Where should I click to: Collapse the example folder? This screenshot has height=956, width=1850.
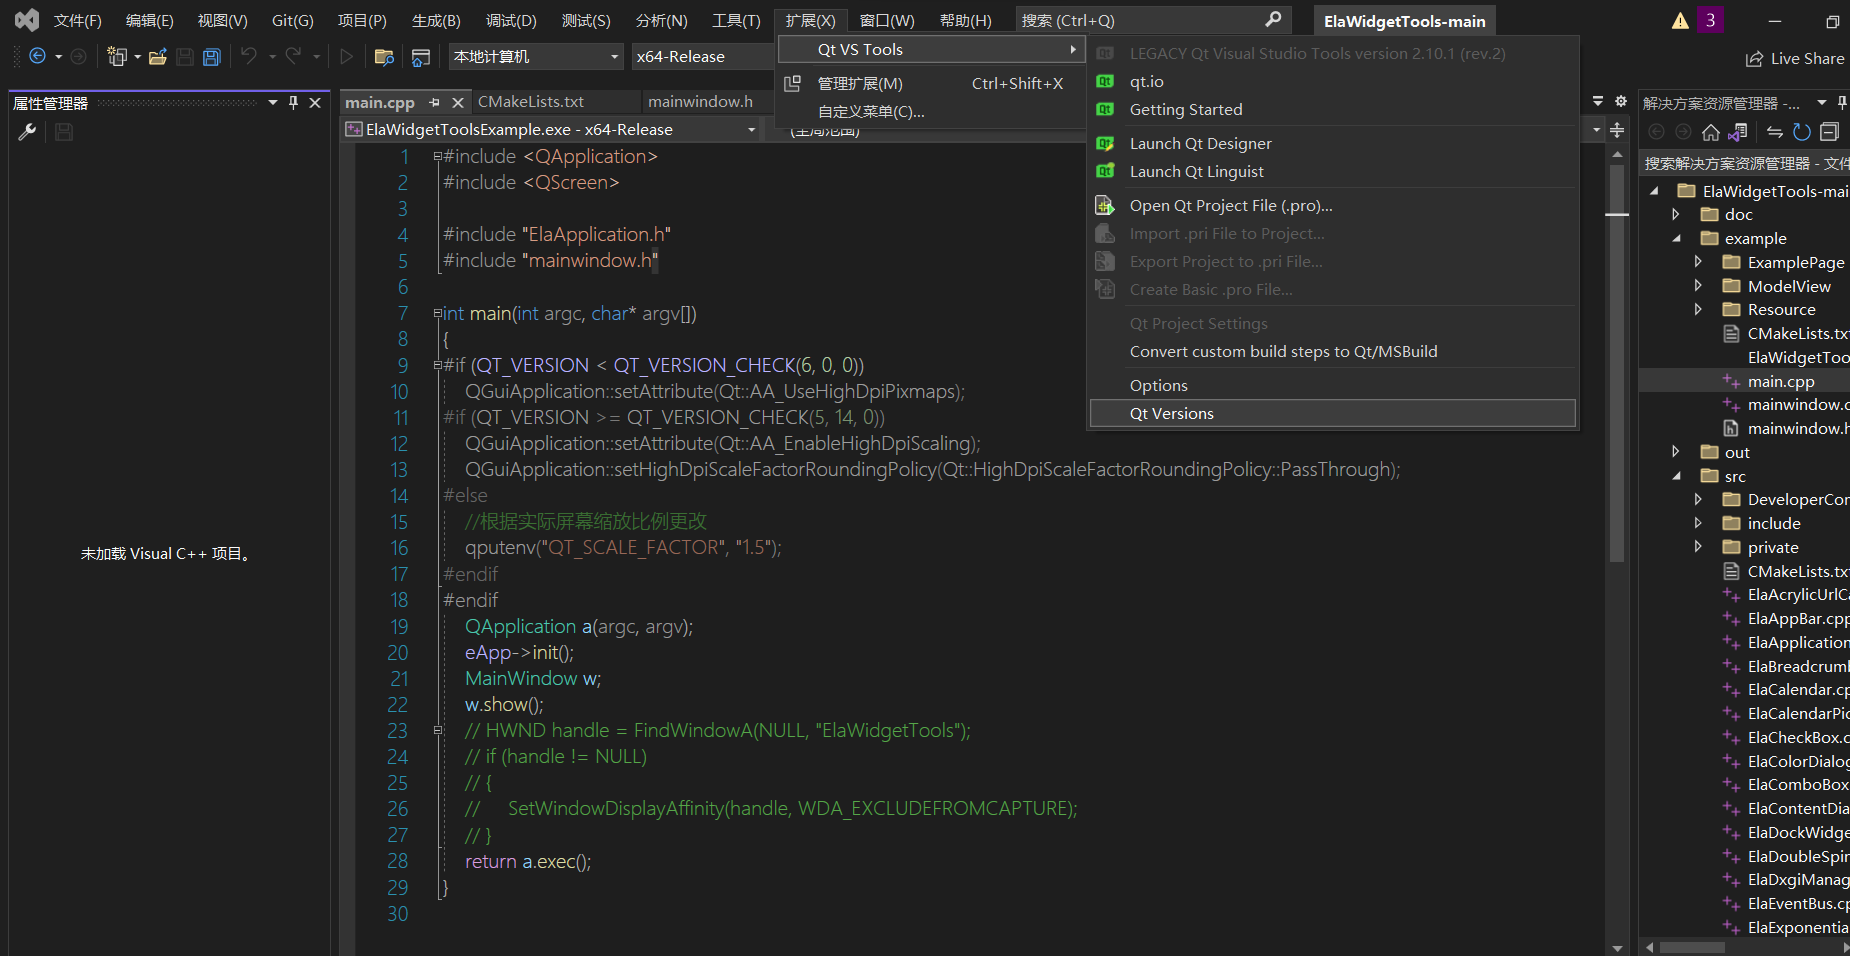click(1676, 239)
